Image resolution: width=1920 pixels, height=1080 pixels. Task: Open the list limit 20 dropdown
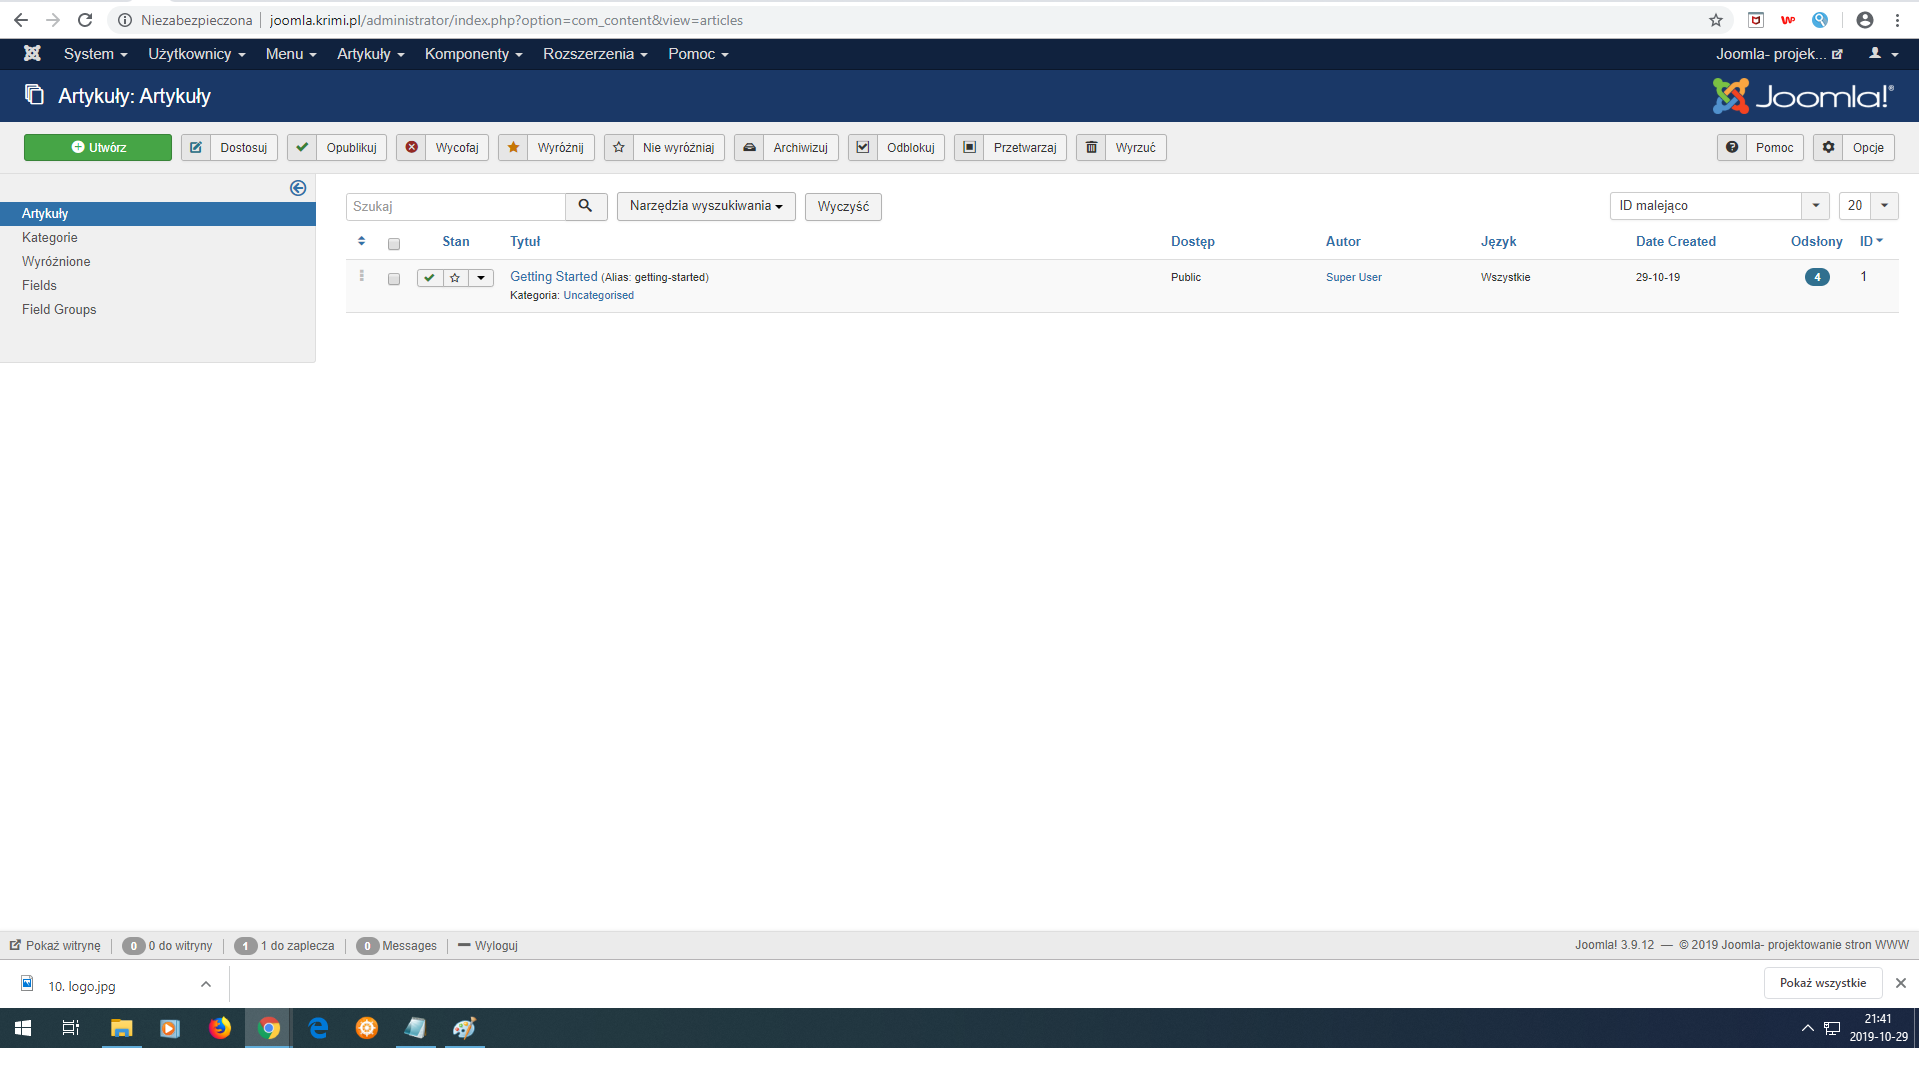(1868, 206)
